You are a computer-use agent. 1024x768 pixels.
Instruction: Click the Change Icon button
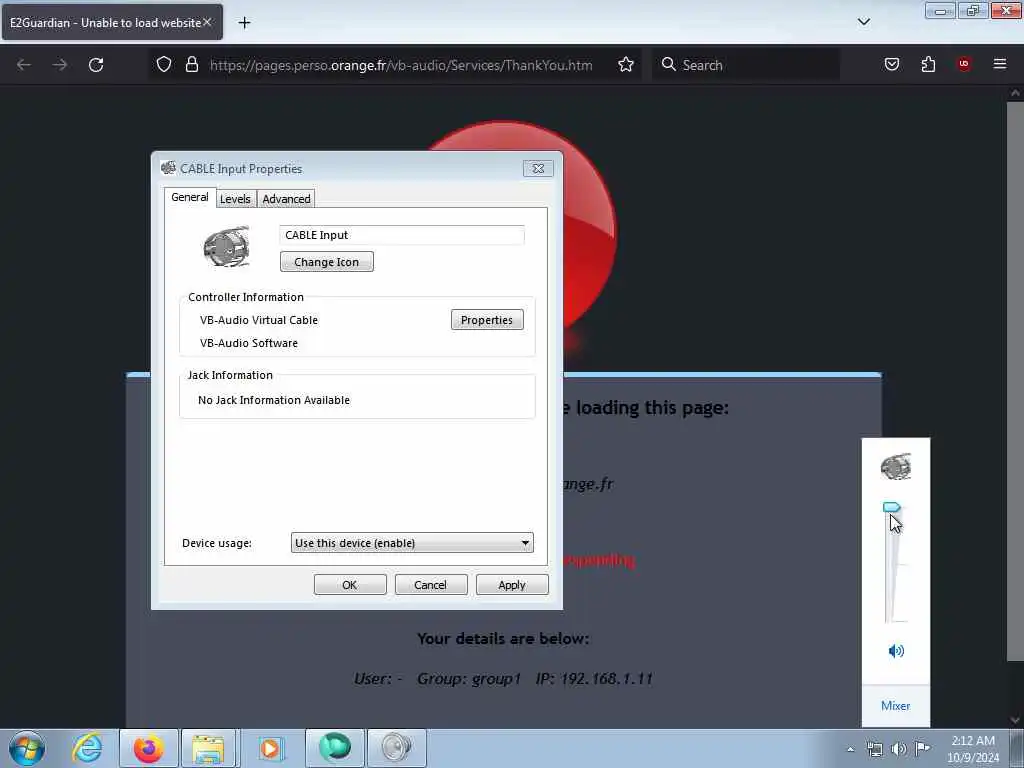click(x=327, y=262)
